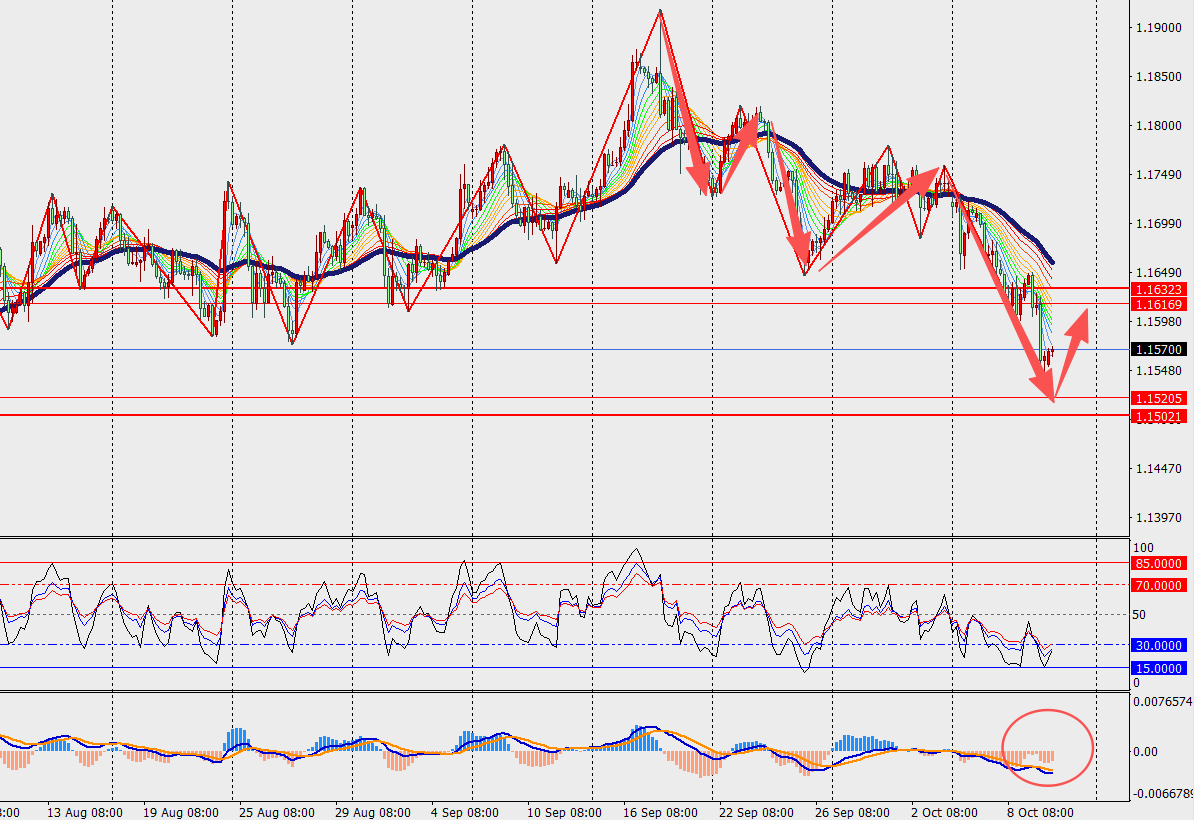Click the blue 30.0000 oscillator level label

tap(1158, 646)
